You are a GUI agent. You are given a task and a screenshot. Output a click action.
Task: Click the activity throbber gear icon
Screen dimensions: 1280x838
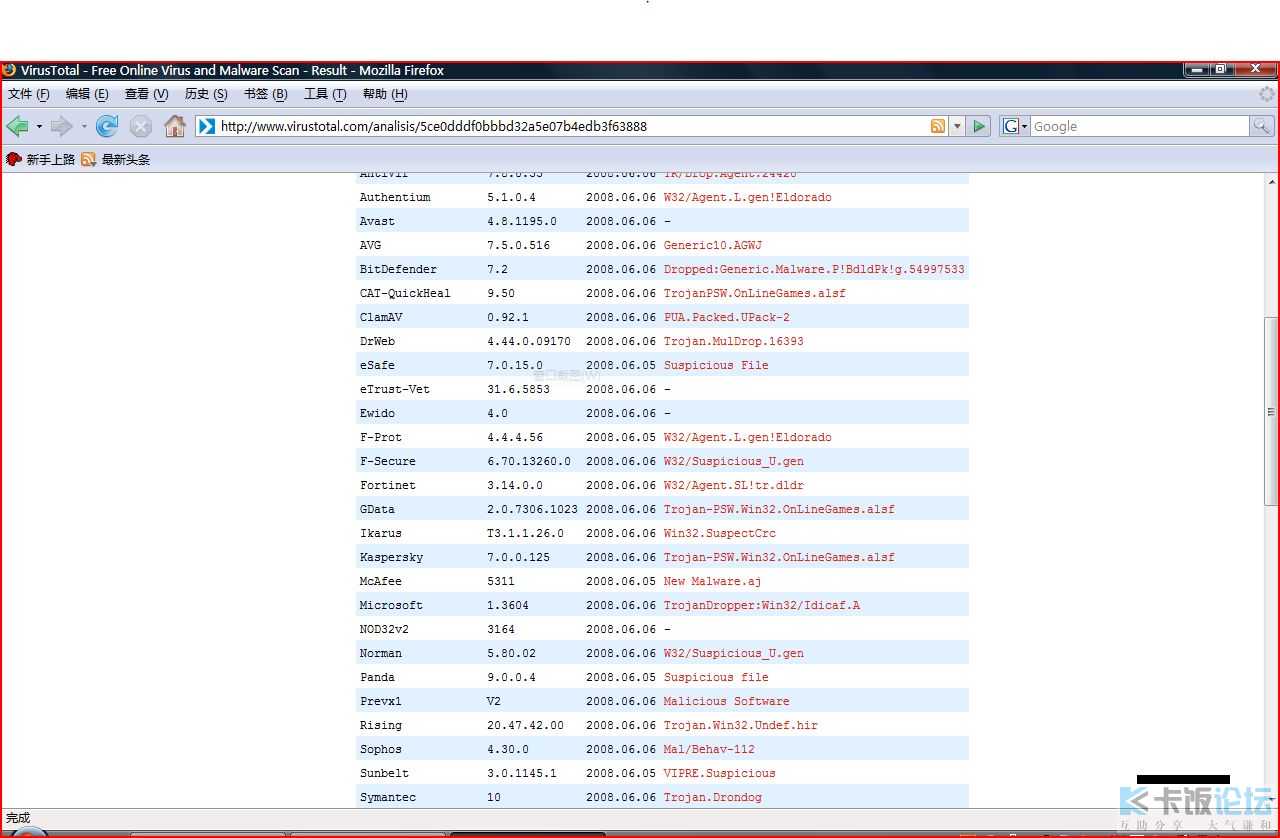(x=1267, y=94)
